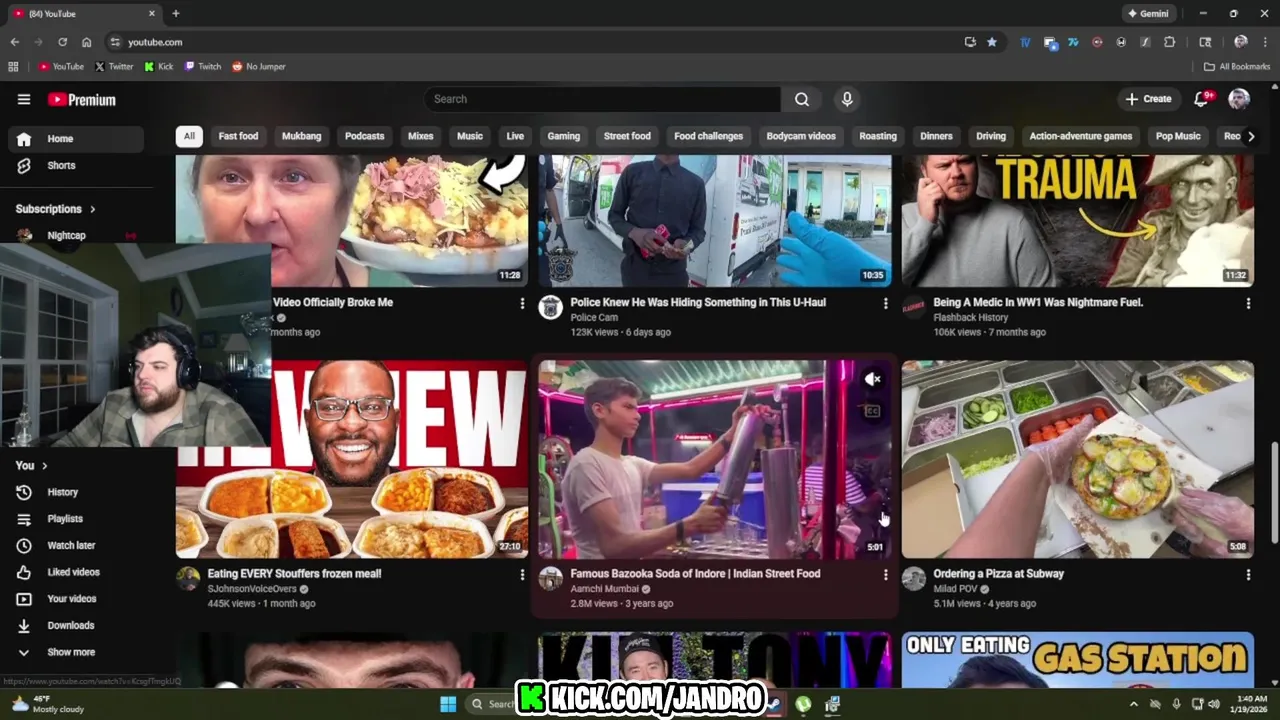Open options for Being A Medic In WW1 video
The height and width of the screenshot is (720, 1280).
[1248, 303]
